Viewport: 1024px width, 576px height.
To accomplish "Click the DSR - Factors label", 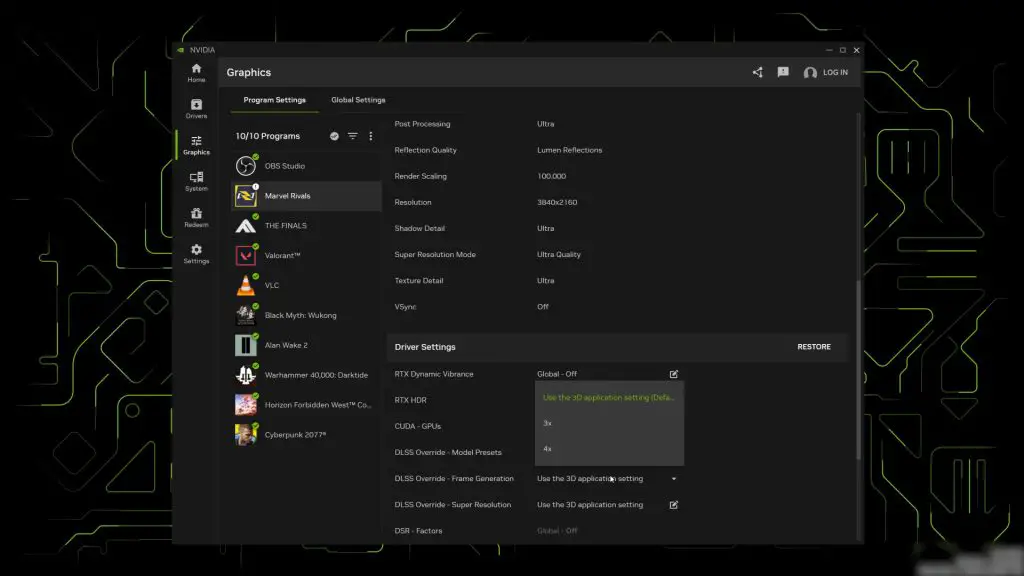I will [418, 531].
